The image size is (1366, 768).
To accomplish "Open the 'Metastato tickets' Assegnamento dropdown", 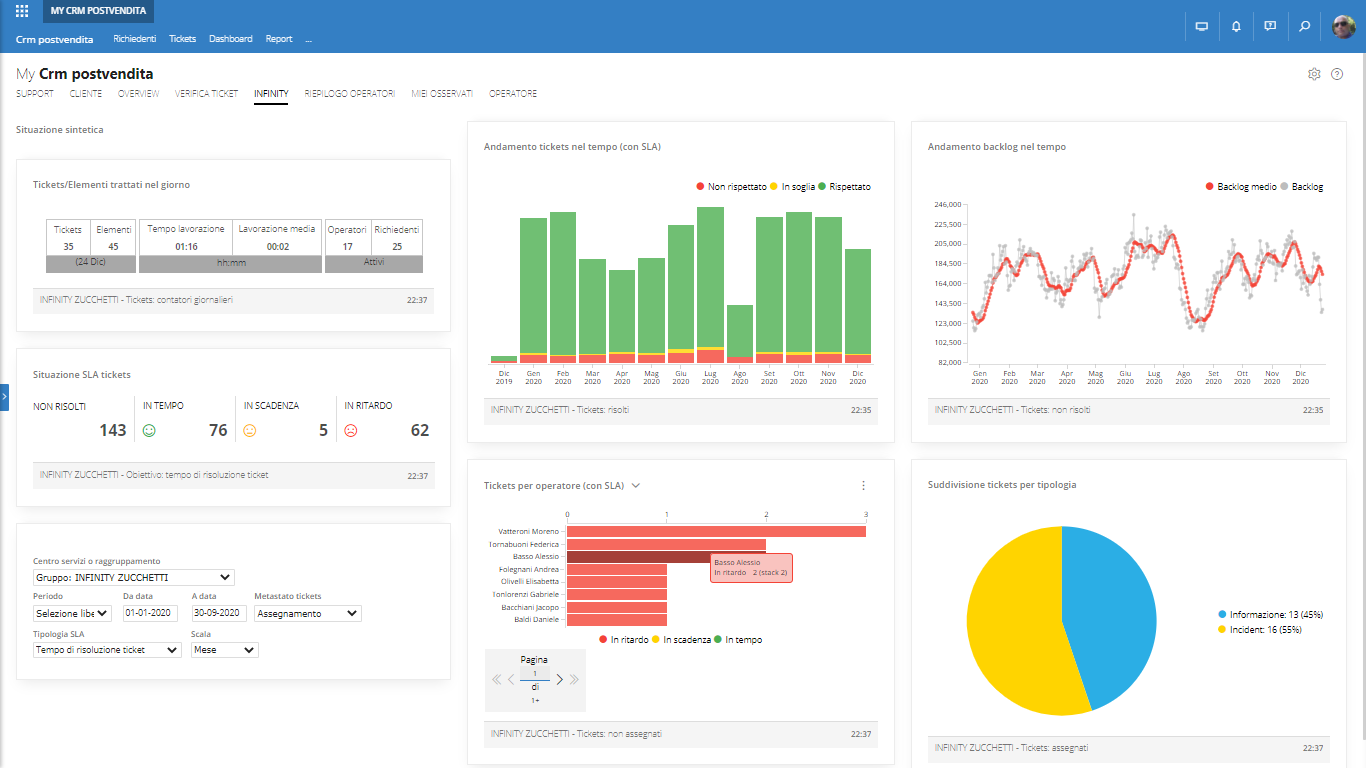I will click(x=307, y=613).
